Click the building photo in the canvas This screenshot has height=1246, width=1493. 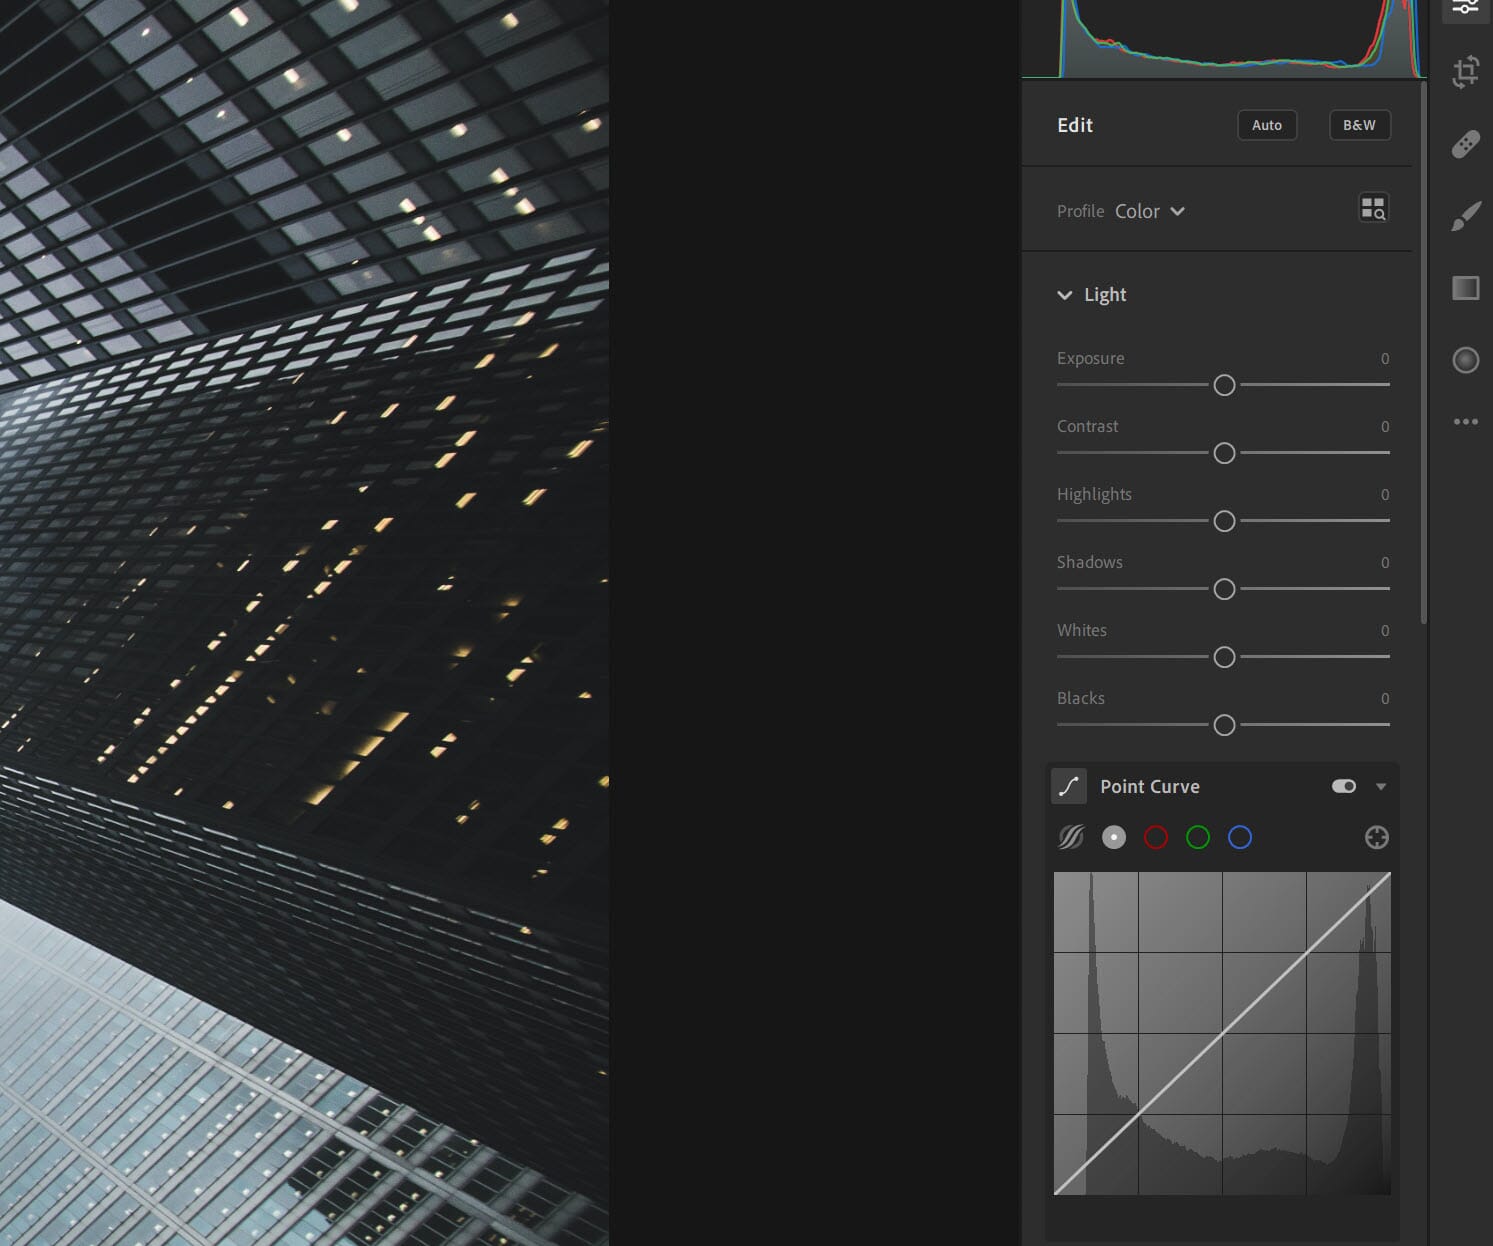304,623
